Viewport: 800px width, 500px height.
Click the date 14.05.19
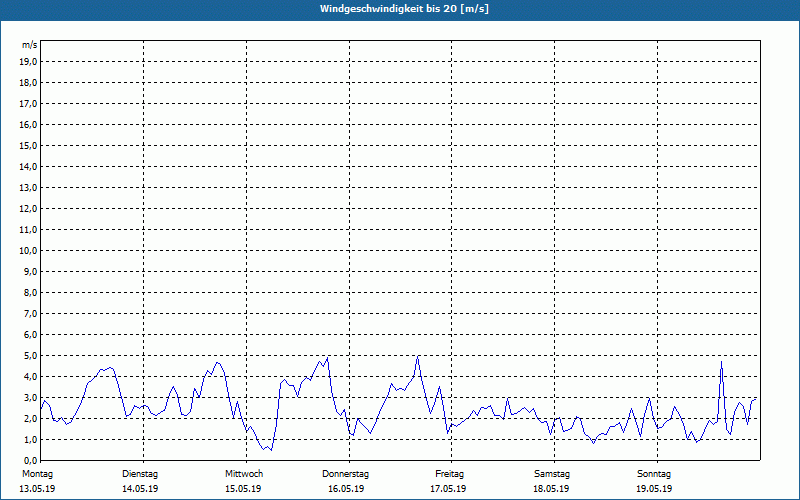(x=140, y=489)
